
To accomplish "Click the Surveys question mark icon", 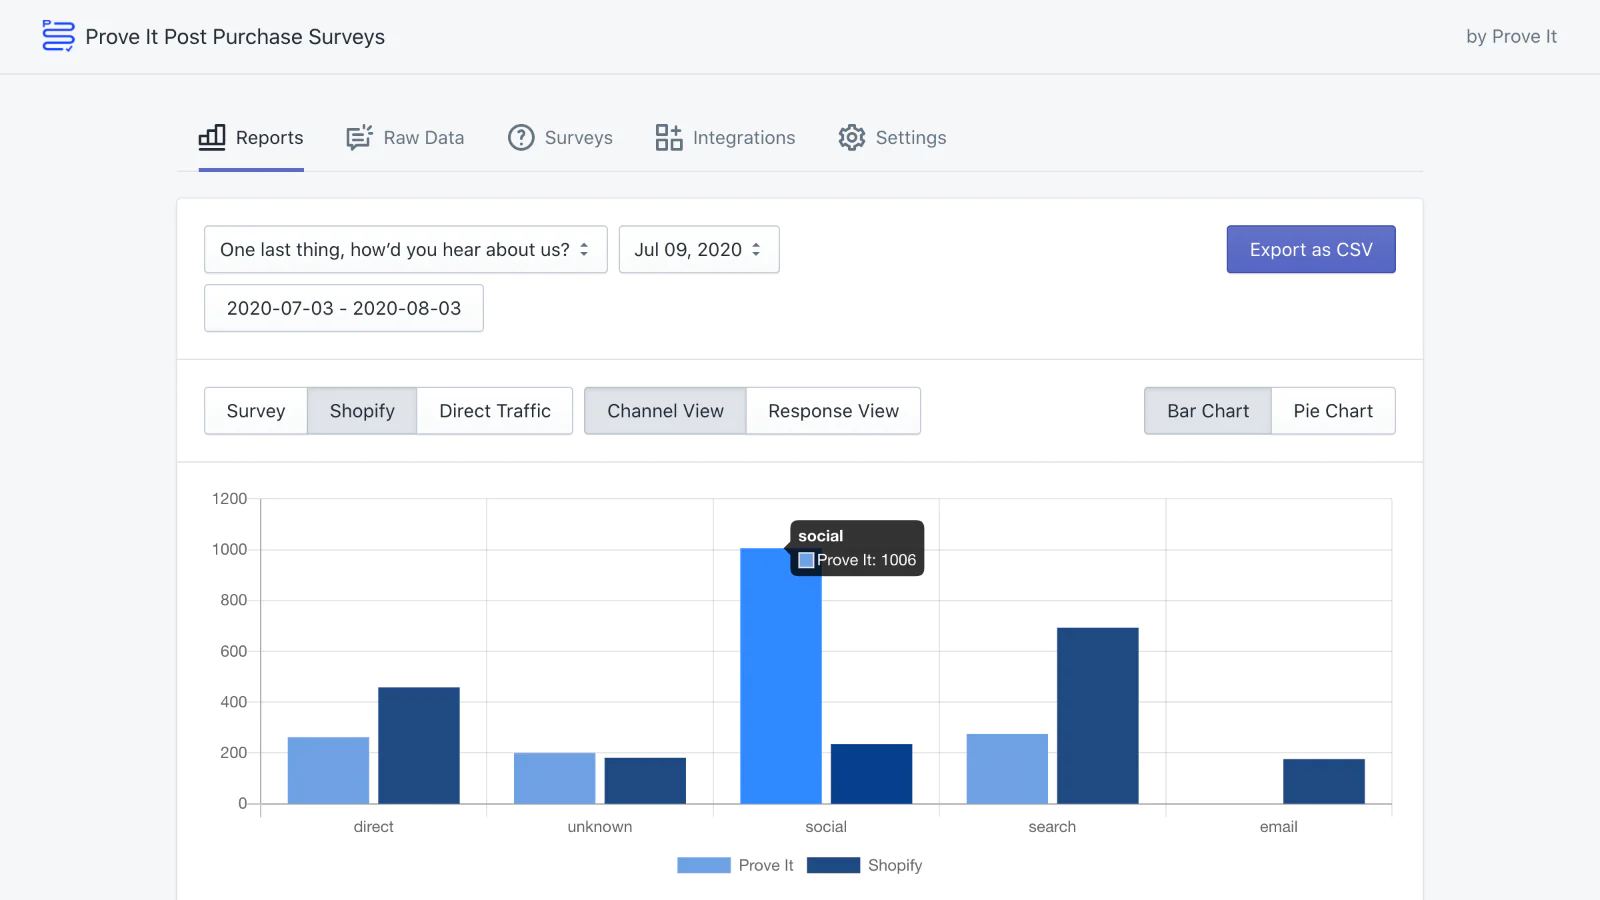I will pyautogui.click(x=521, y=137).
